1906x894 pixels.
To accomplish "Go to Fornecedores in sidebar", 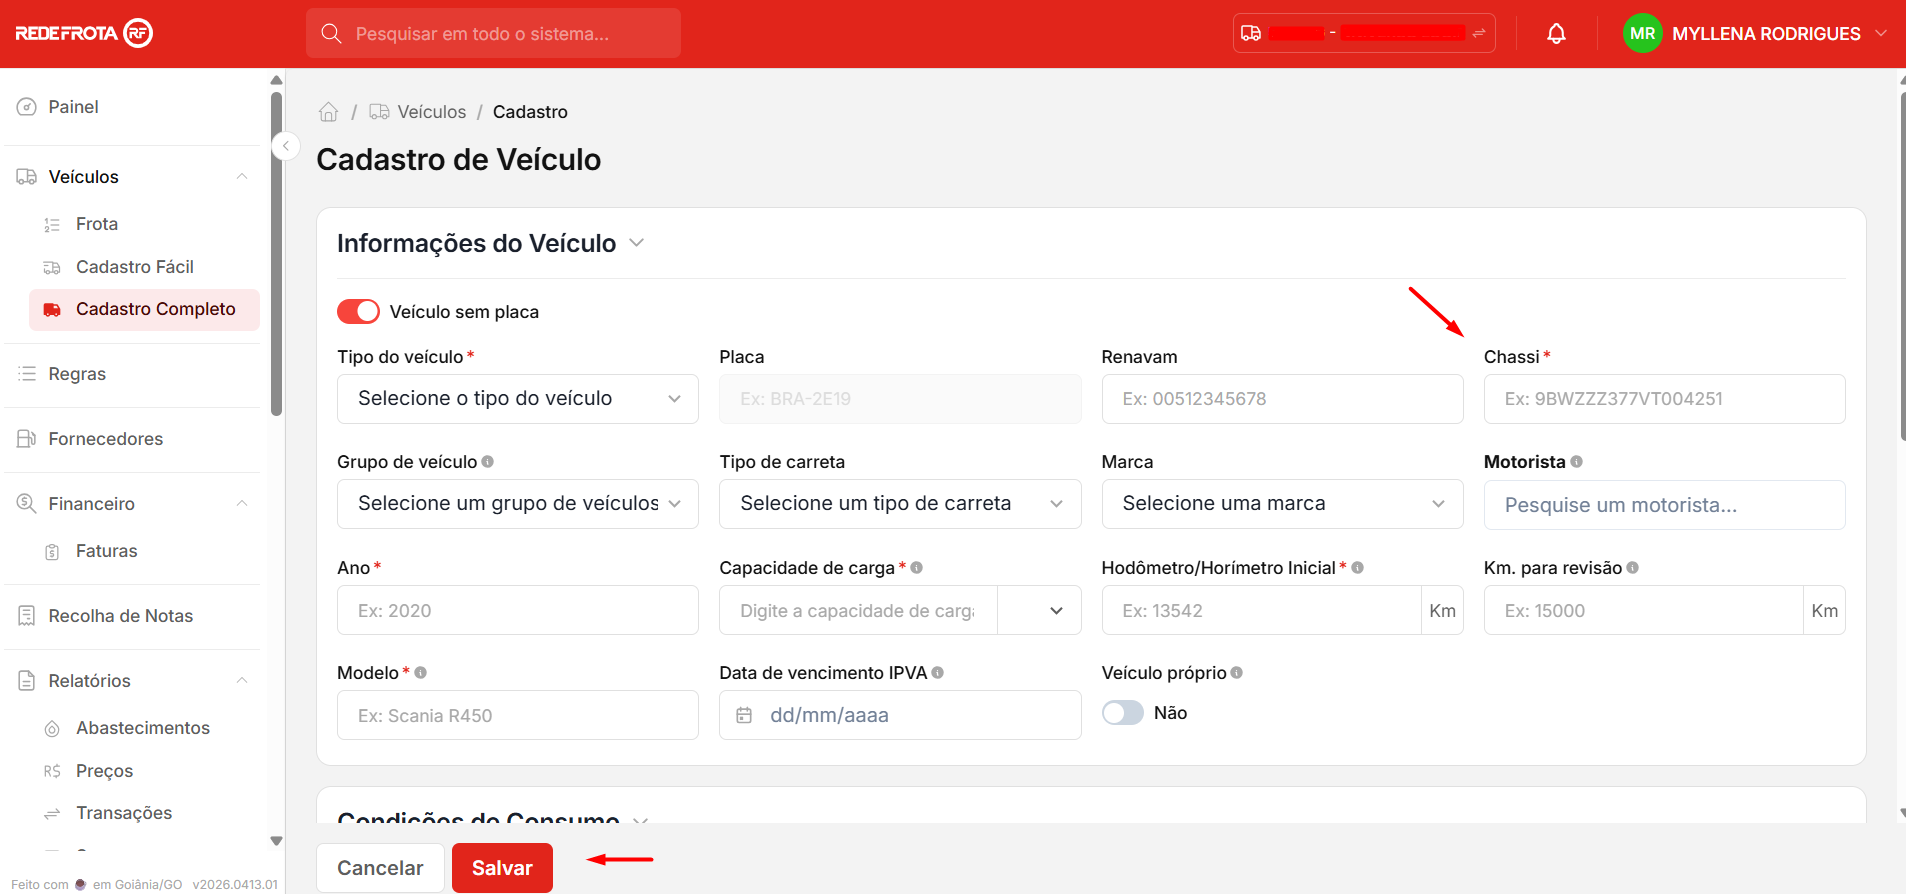I will (105, 439).
